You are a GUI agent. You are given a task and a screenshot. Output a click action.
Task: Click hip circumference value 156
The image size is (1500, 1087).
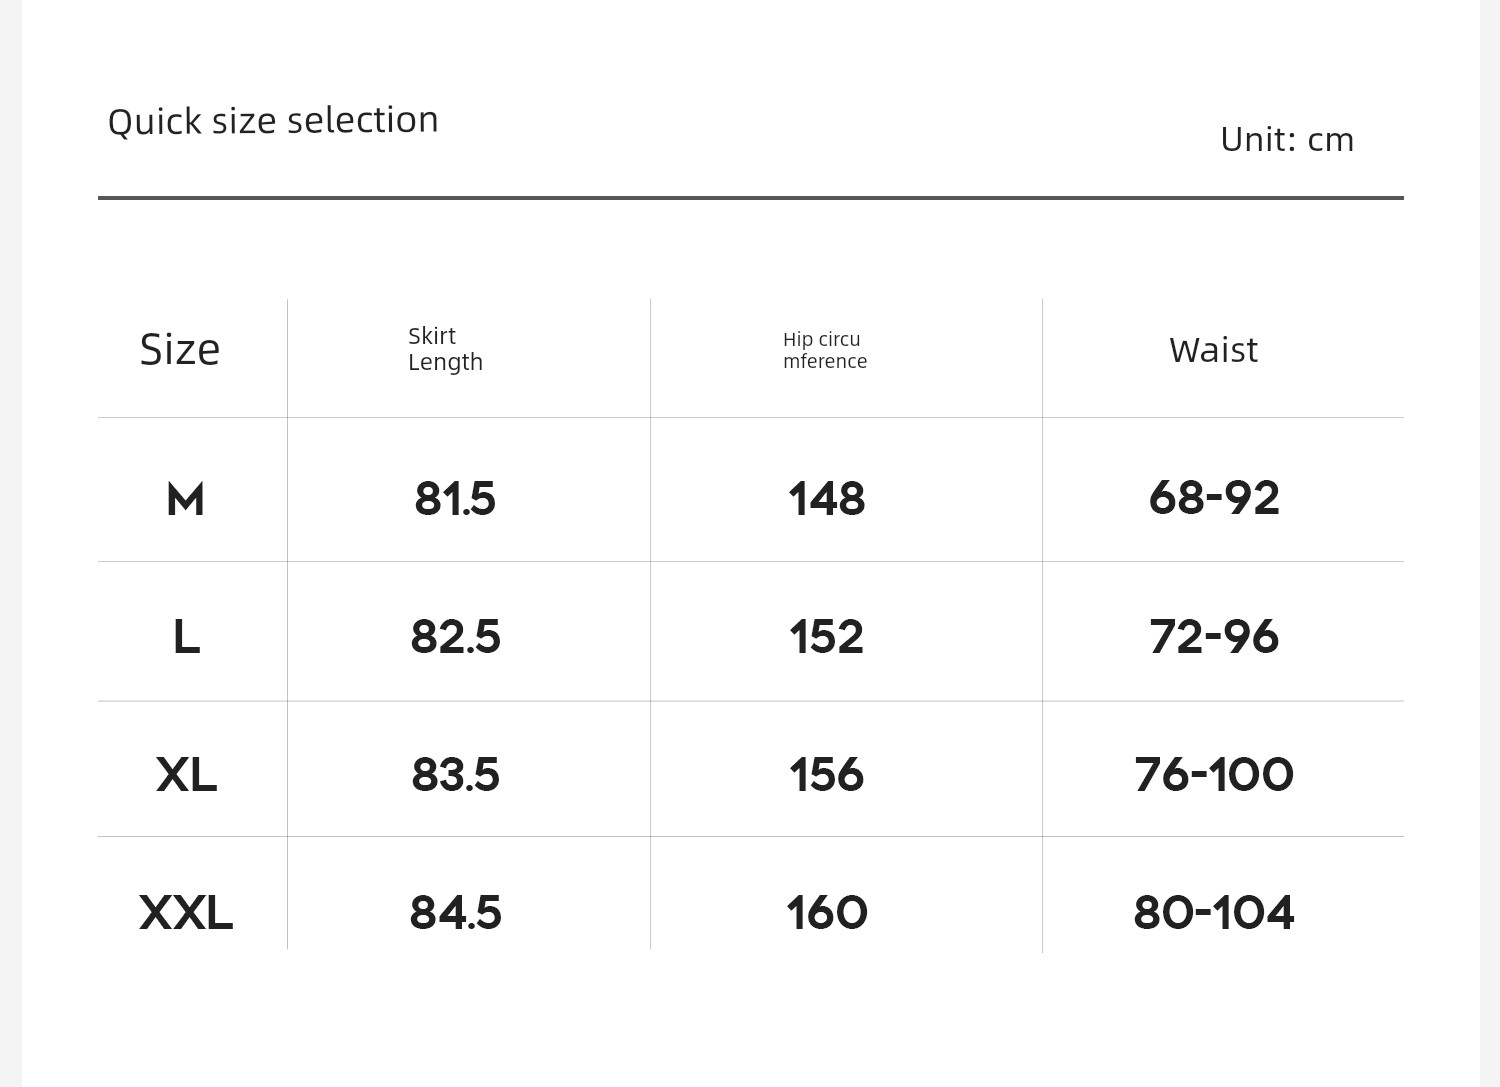click(826, 774)
